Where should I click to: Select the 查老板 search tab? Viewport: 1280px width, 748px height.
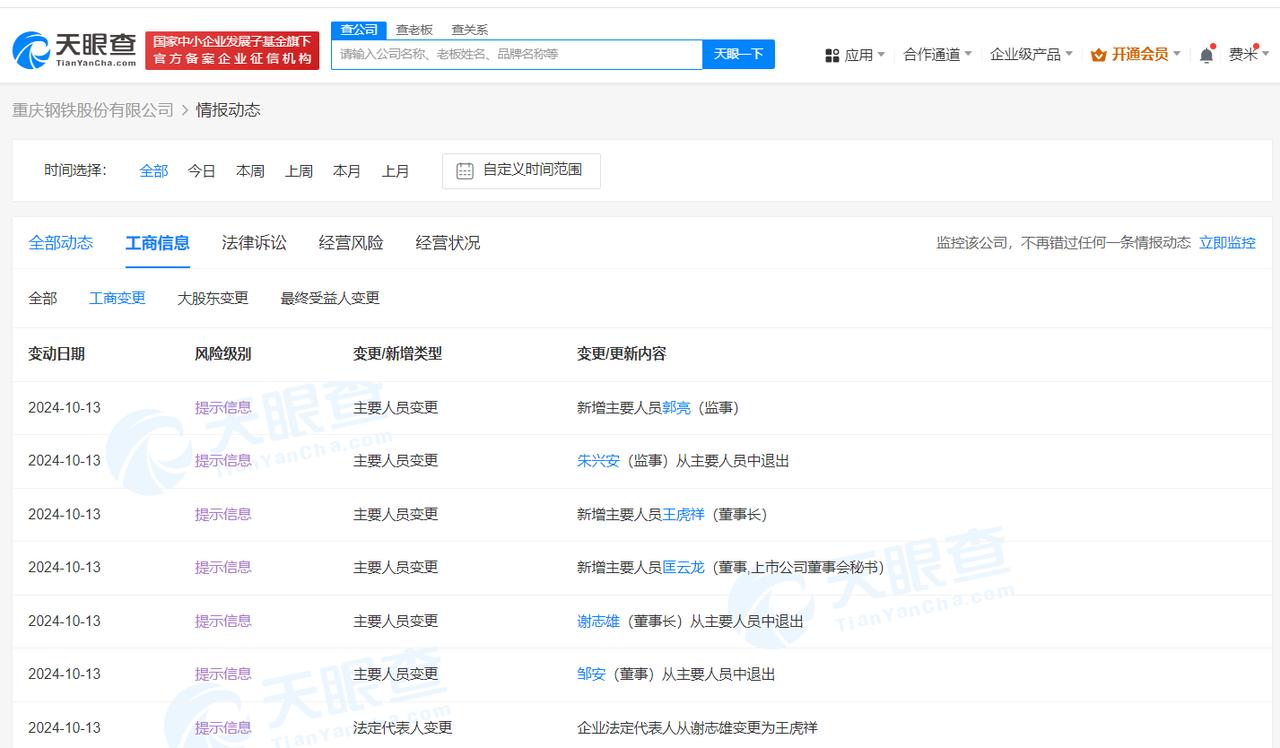click(x=414, y=30)
